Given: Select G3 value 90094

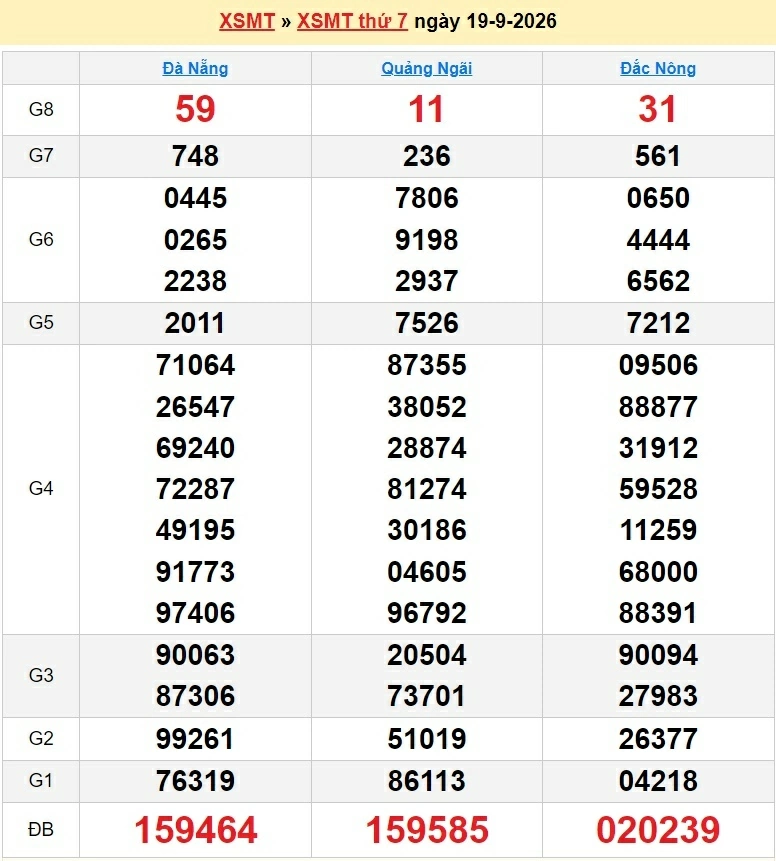Looking at the screenshot, I should point(658,656).
